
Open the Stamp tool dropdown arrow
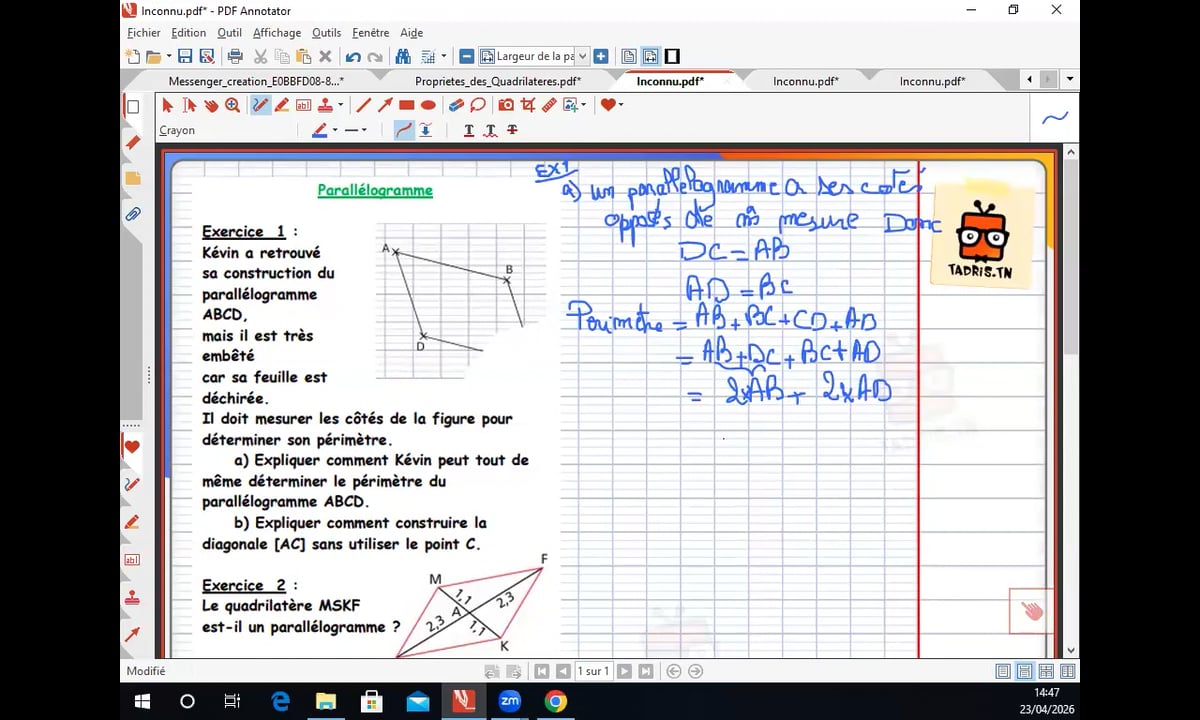point(341,105)
